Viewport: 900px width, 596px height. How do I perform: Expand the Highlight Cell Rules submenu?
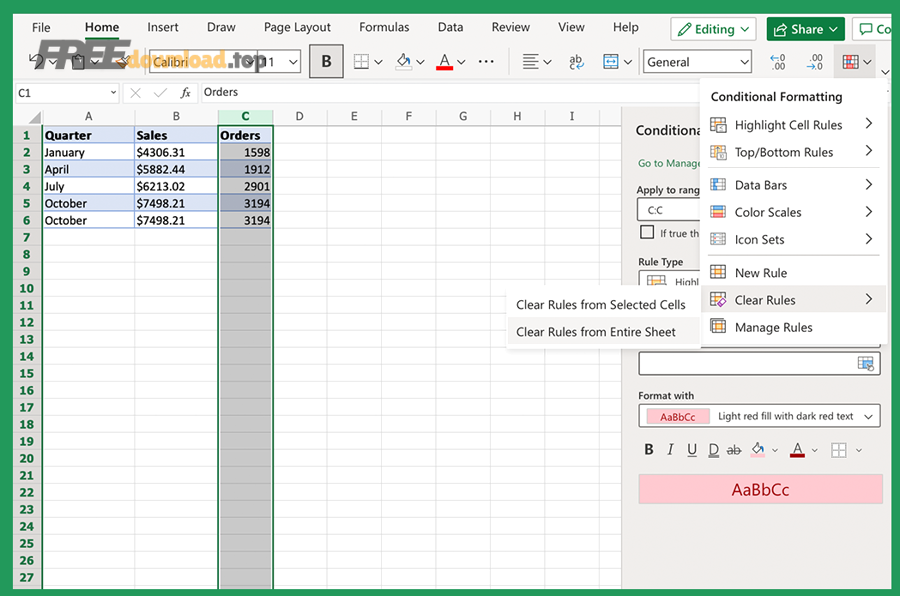[869, 123]
